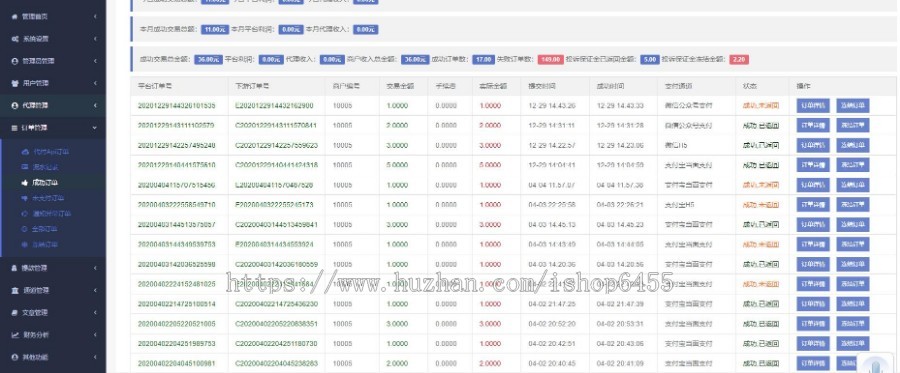
Task: Click the success time 04-02 20:53:31 cell
Action: click(620, 324)
